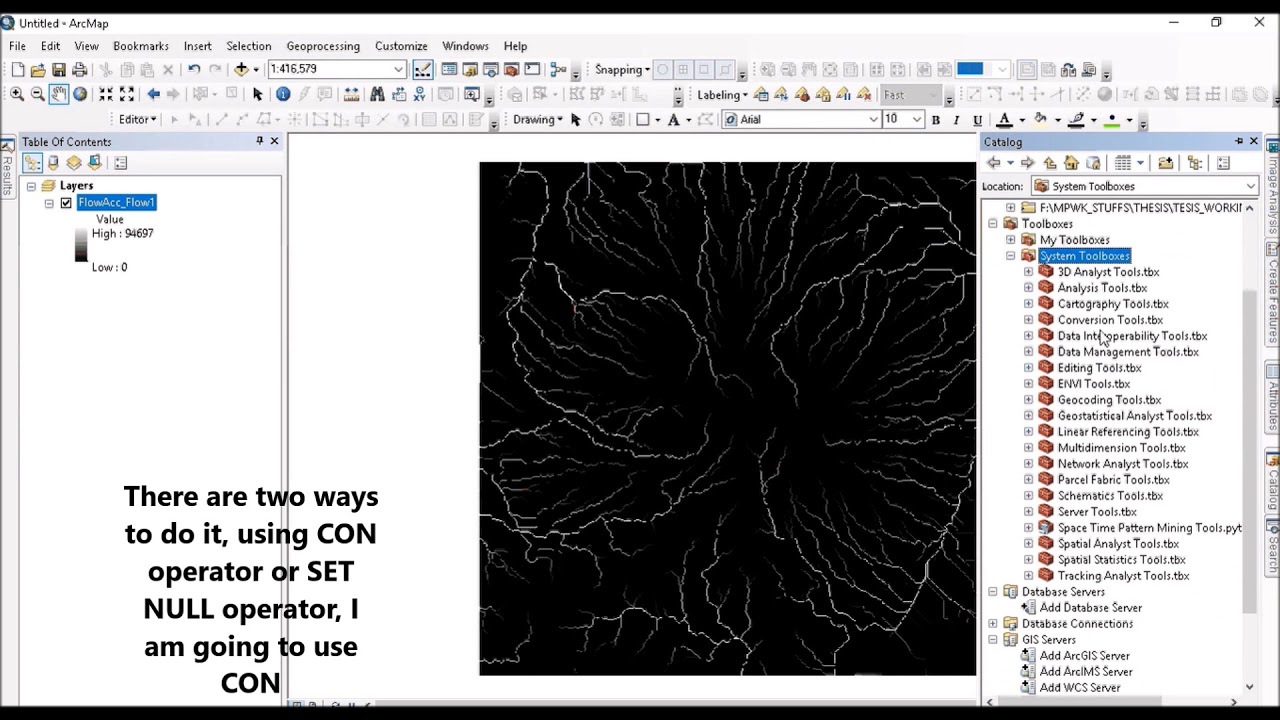The height and width of the screenshot is (720, 1280).
Task: Toggle Italic text formatting
Action: tap(956, 120)
